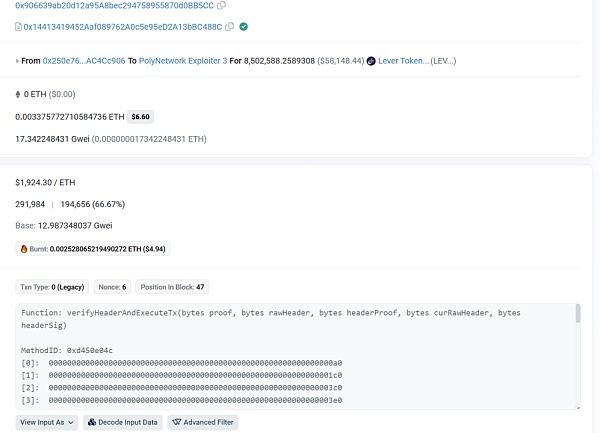Click the $1,924.30 / ETH price

(45, 182)
